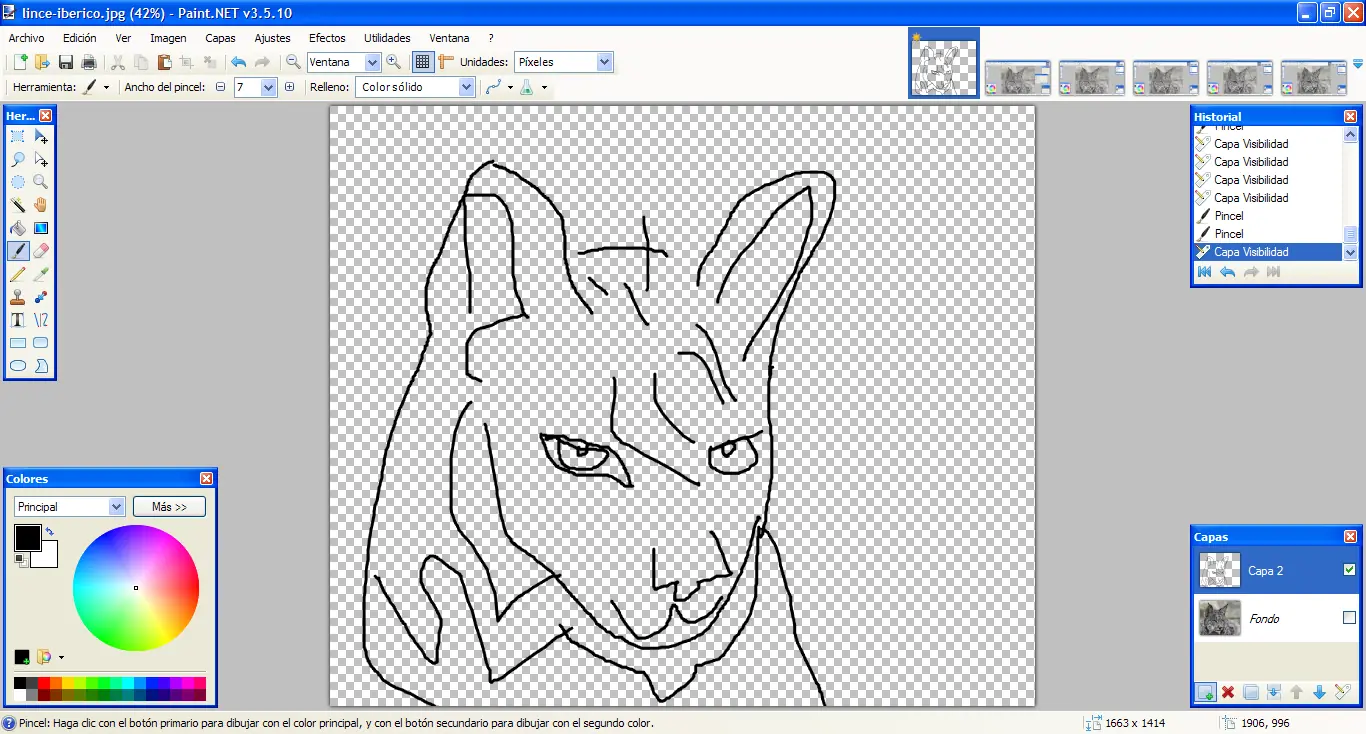Uncheck Capa 2 visibility checkbox
This screenshot has width=1366, height=734.
point(1349,570)
